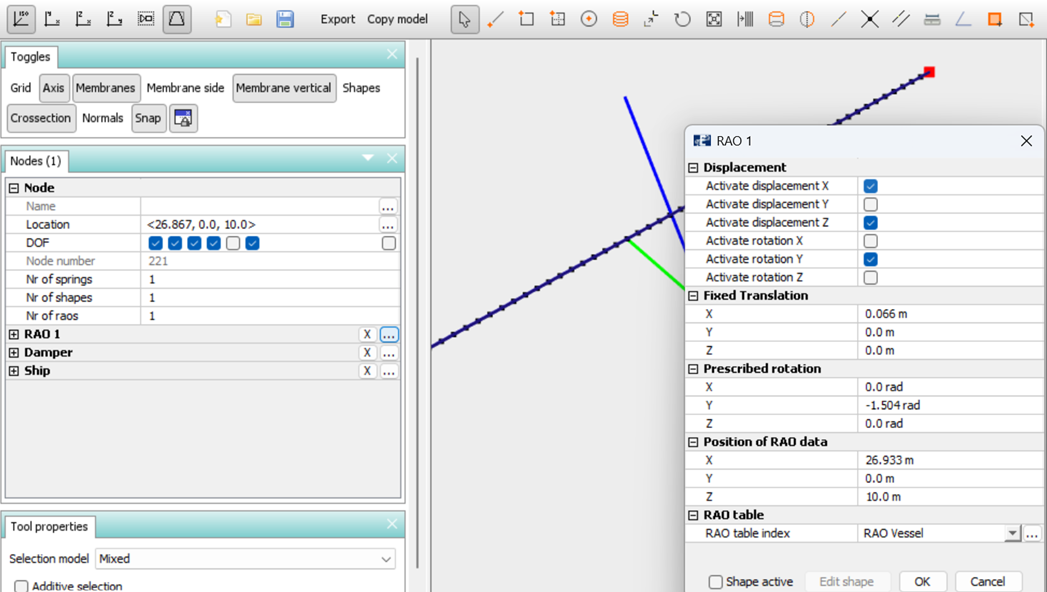Toggle the Snap button
Viewport: 1047px width, 592px height.
pos(148,118)
